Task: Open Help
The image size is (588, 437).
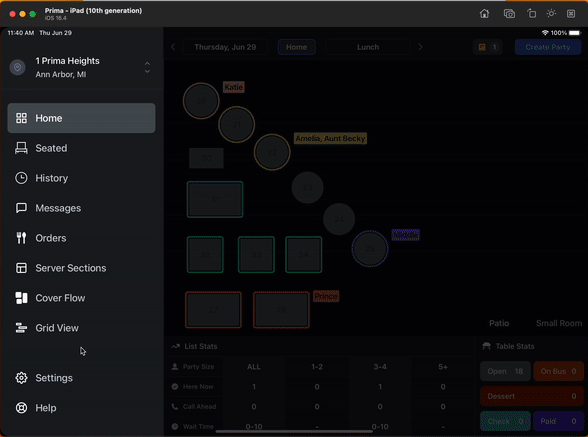Action: click(x=81, y=408)
